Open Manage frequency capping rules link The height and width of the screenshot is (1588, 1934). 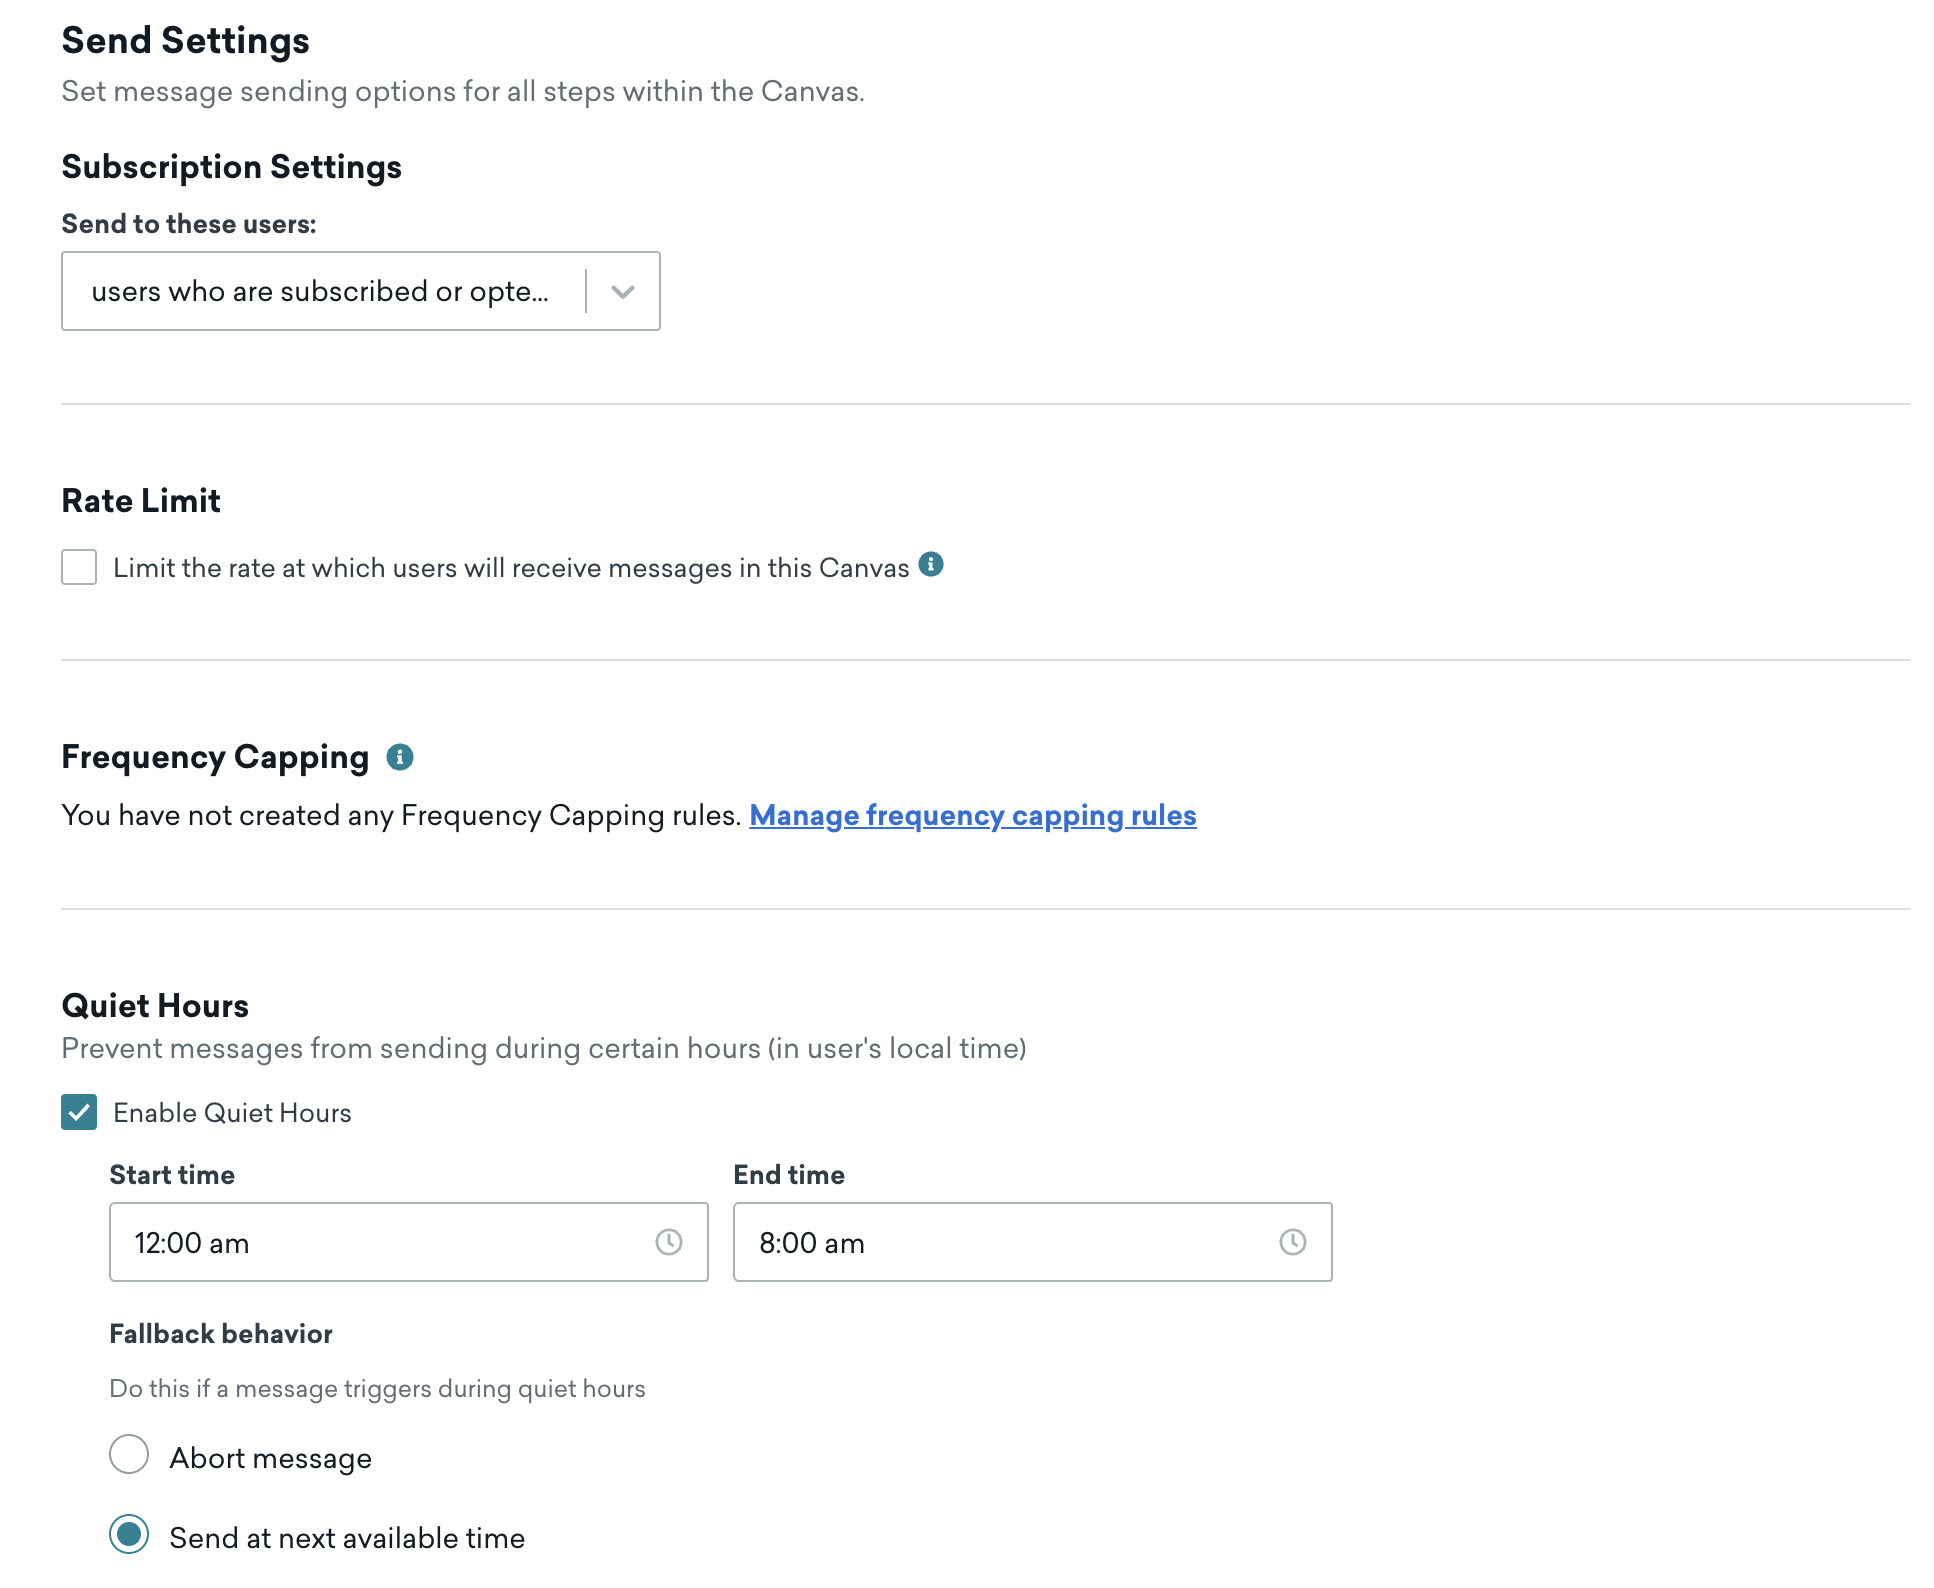click(x=973, y=816)
